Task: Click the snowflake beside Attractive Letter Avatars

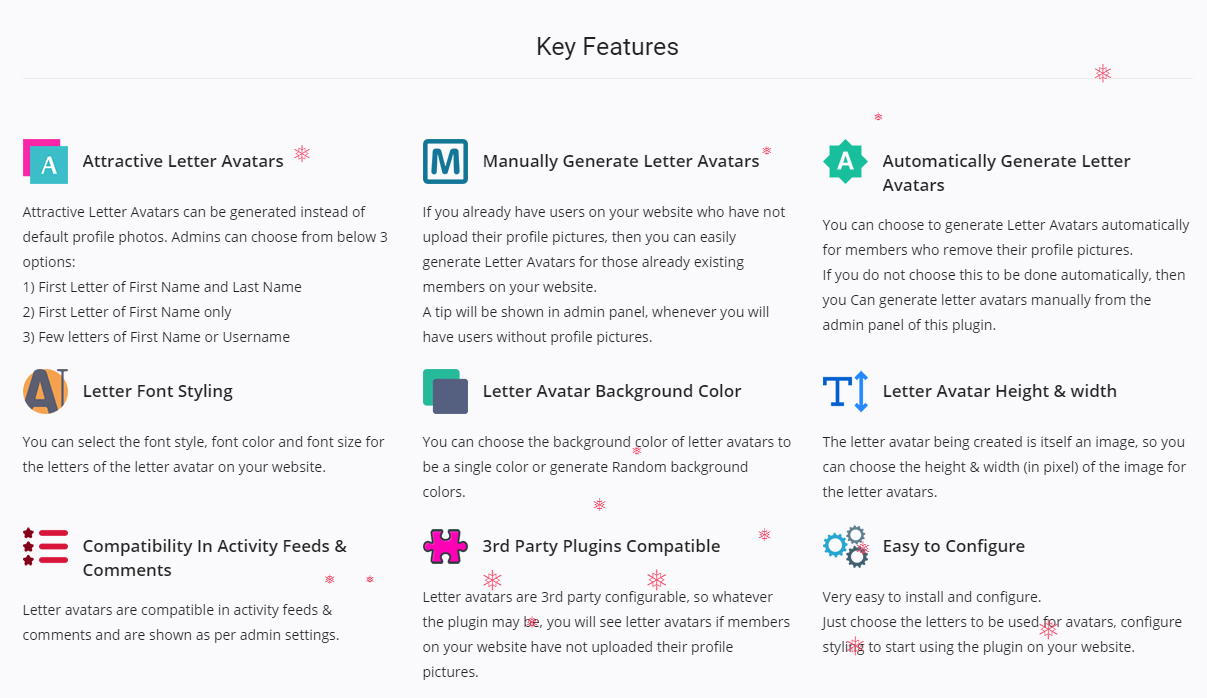Action: pyautogui.click(x=302, y=154)
